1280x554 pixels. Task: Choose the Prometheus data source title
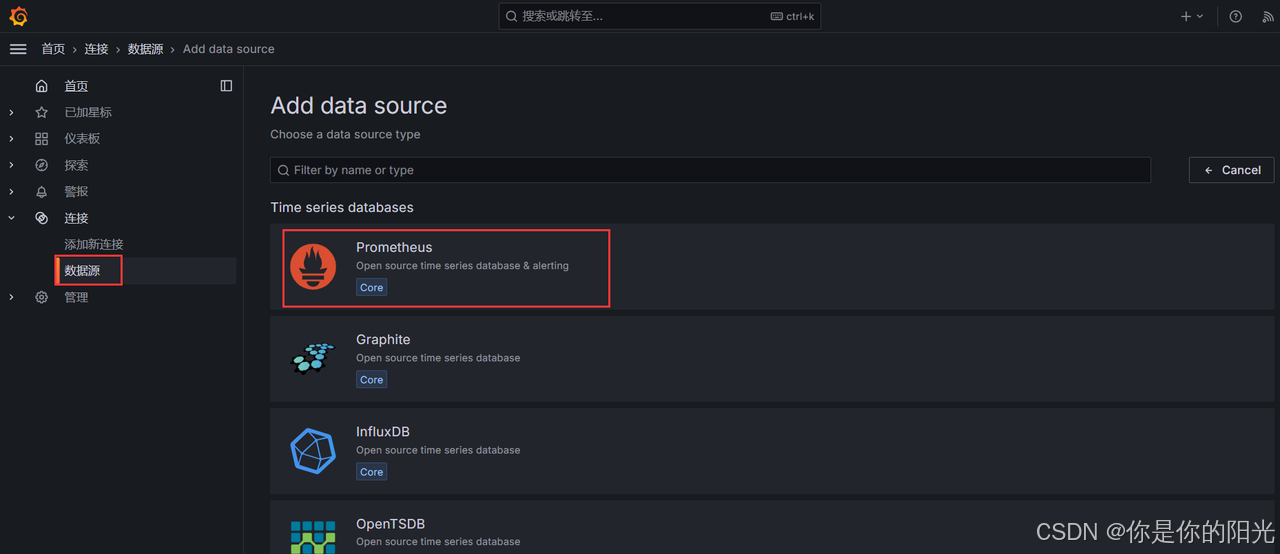394,247
